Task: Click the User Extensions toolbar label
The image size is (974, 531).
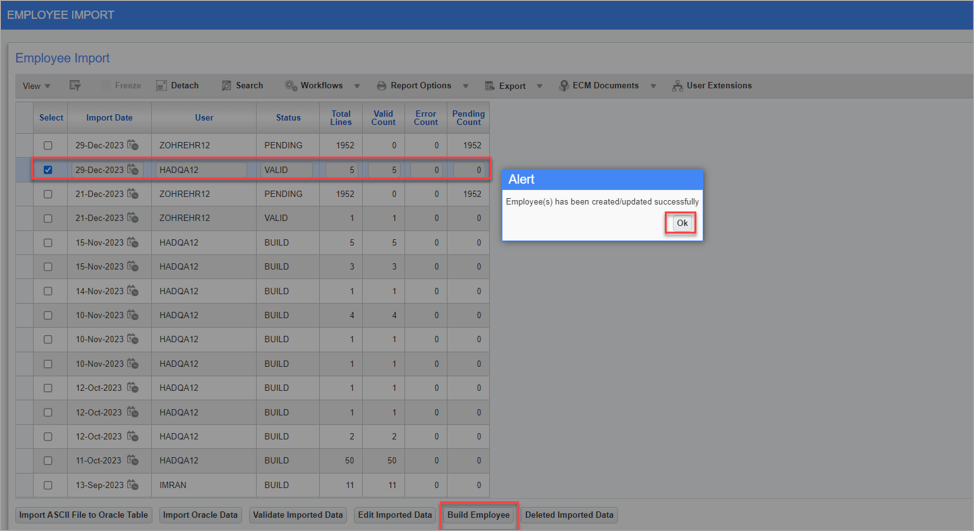Action: pyautogui.click(x=719, y=86)
